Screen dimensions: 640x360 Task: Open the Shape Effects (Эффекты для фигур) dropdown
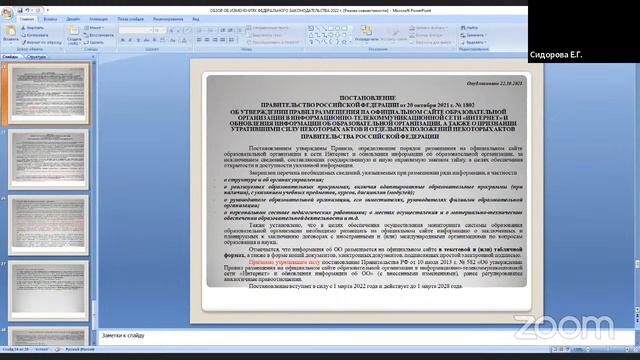[431, 42]
